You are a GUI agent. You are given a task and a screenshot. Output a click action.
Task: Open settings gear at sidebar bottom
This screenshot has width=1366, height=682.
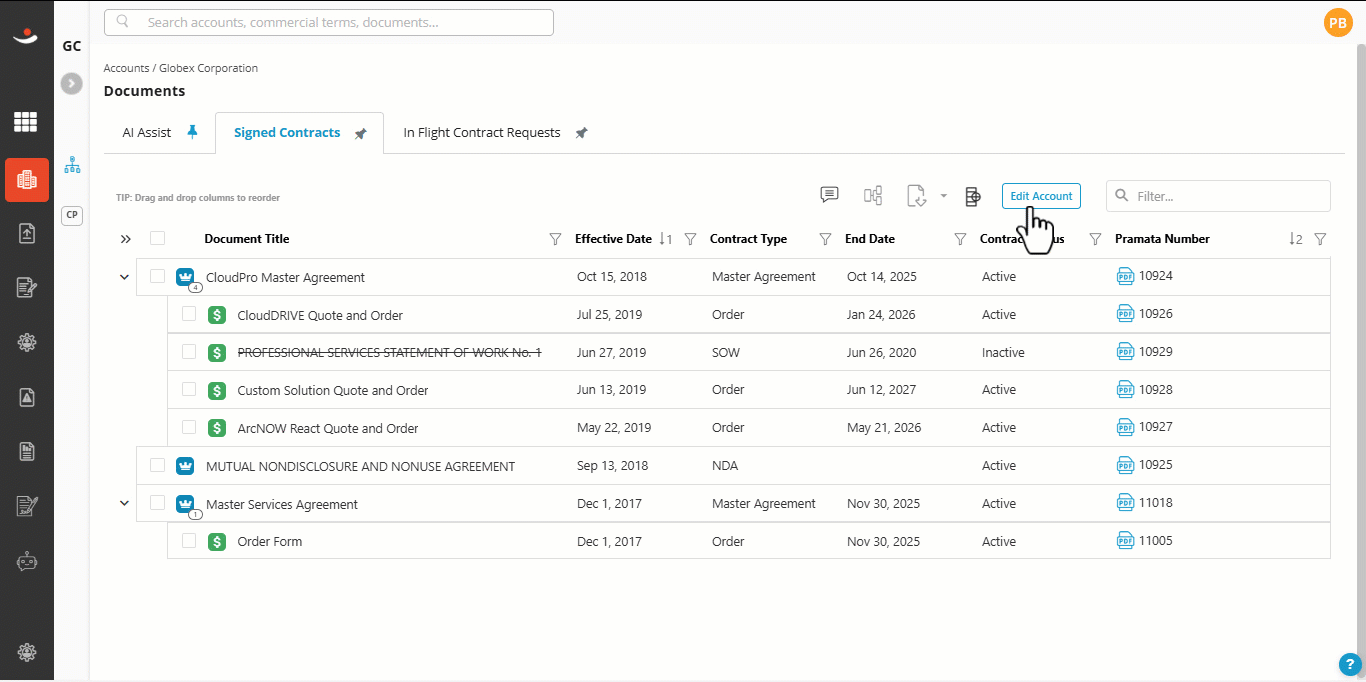pos(26,652)
